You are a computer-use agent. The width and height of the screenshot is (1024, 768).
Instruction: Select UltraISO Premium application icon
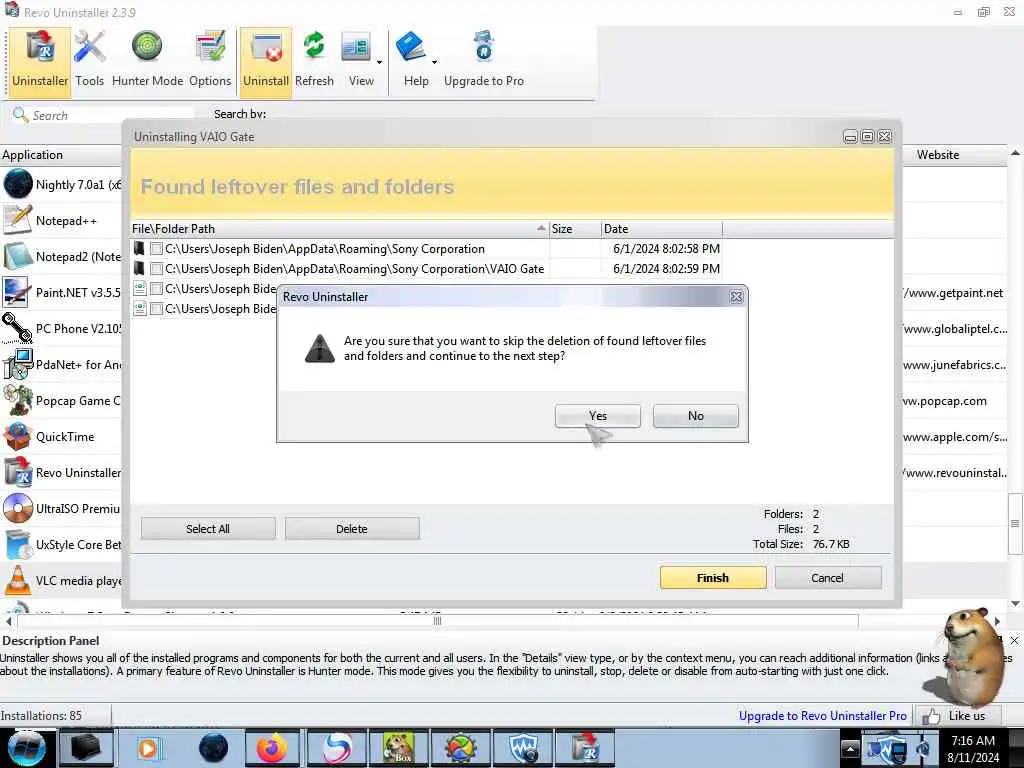18,508
